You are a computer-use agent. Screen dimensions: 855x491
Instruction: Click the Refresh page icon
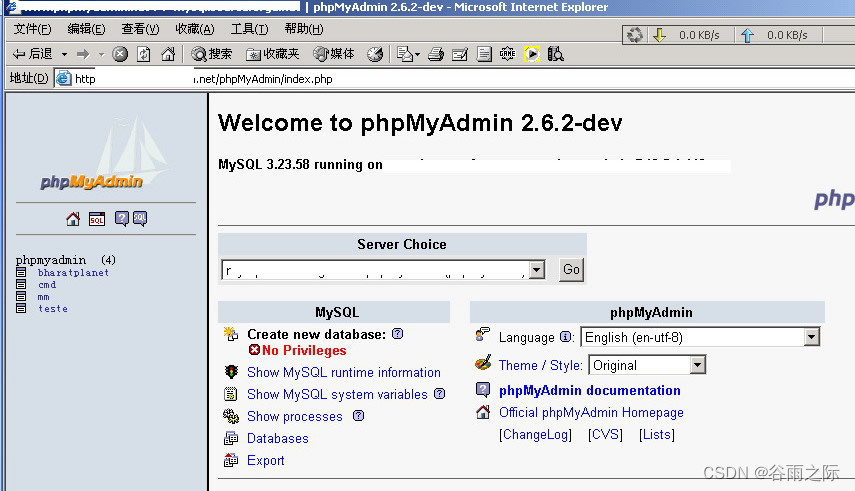point(144,54)
